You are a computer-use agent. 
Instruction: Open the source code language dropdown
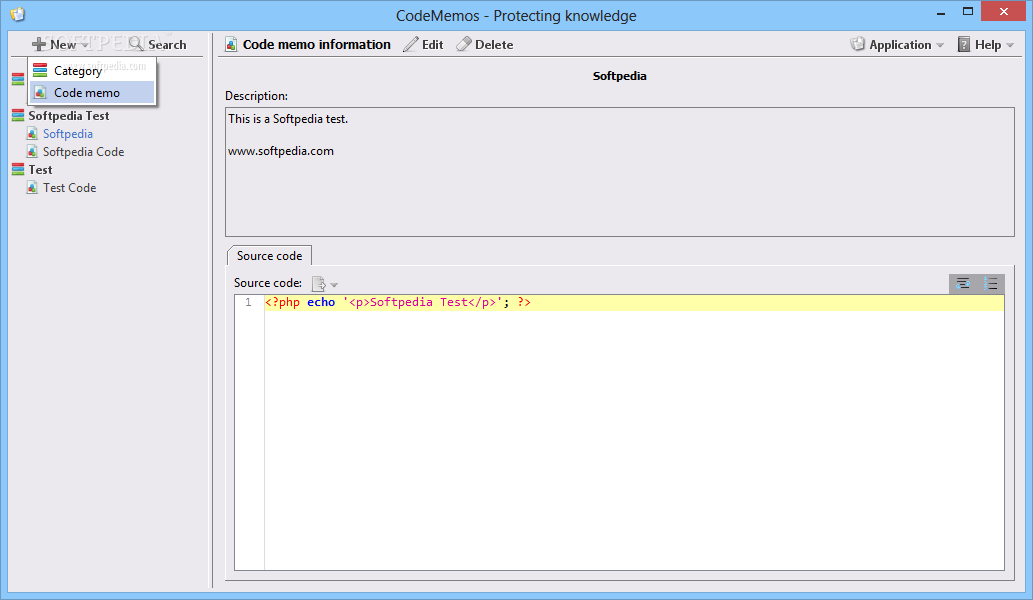click(x=325, y=284)
